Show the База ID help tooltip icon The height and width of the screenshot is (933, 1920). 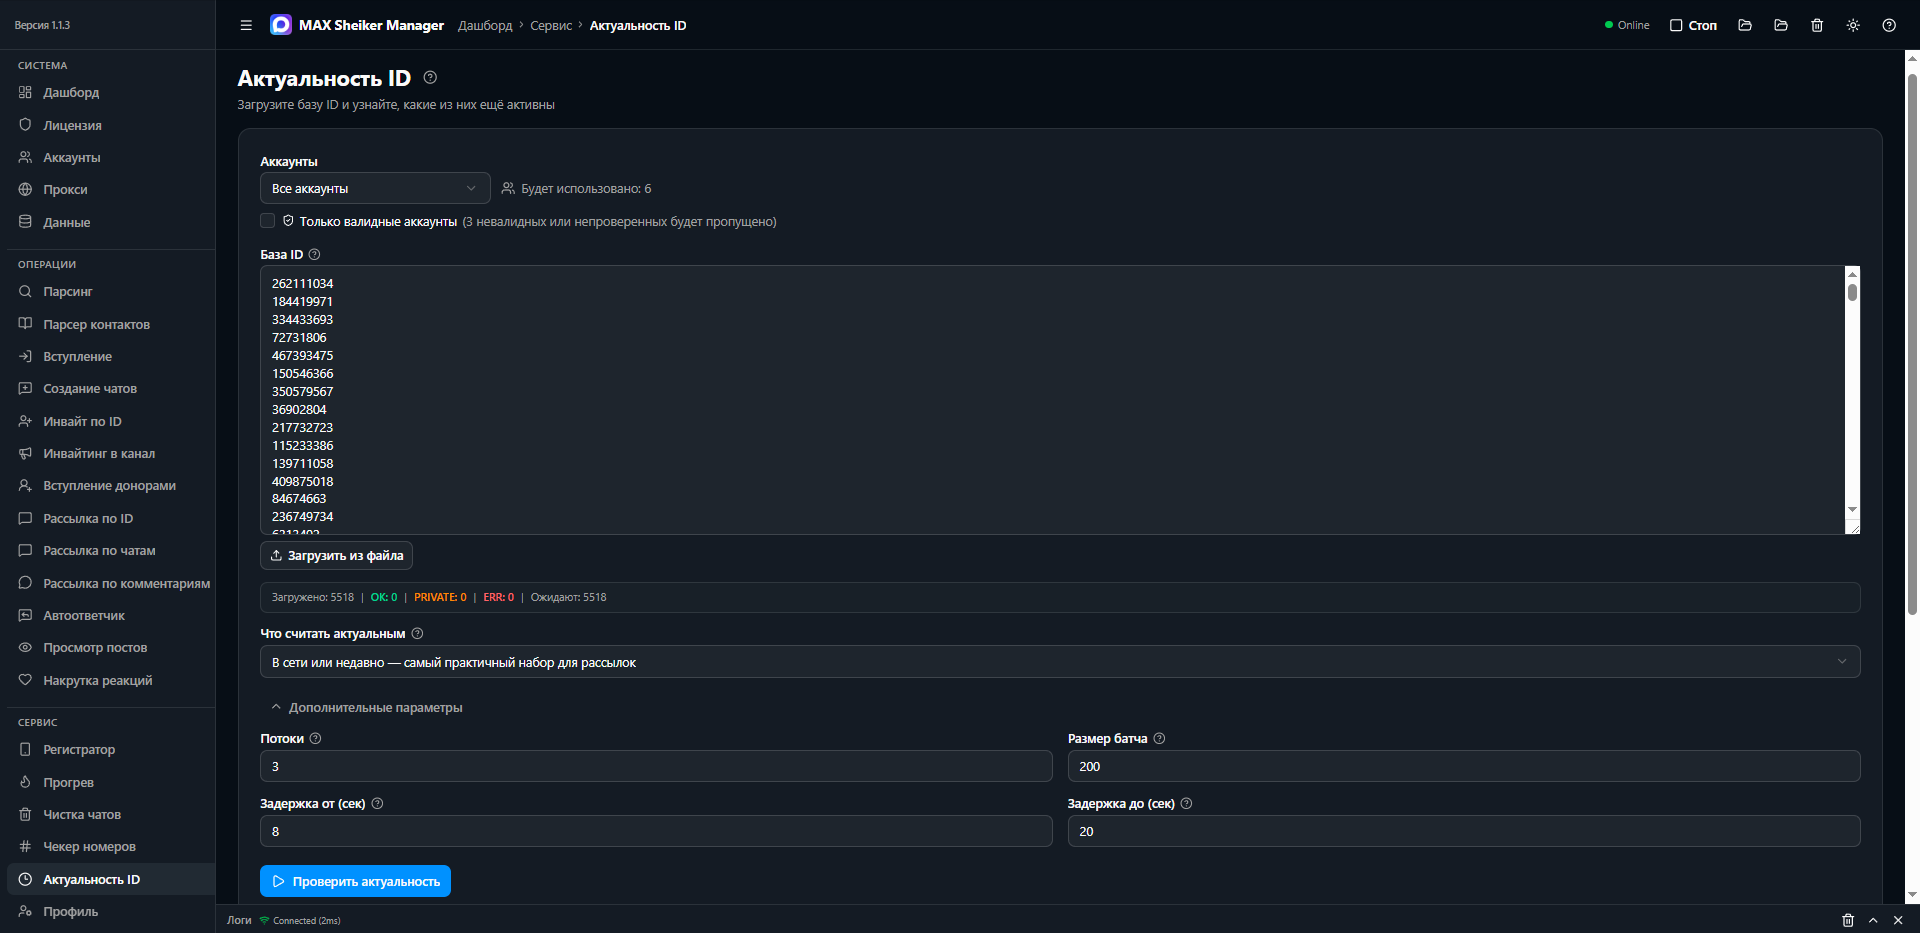click(x=314, y=255)
